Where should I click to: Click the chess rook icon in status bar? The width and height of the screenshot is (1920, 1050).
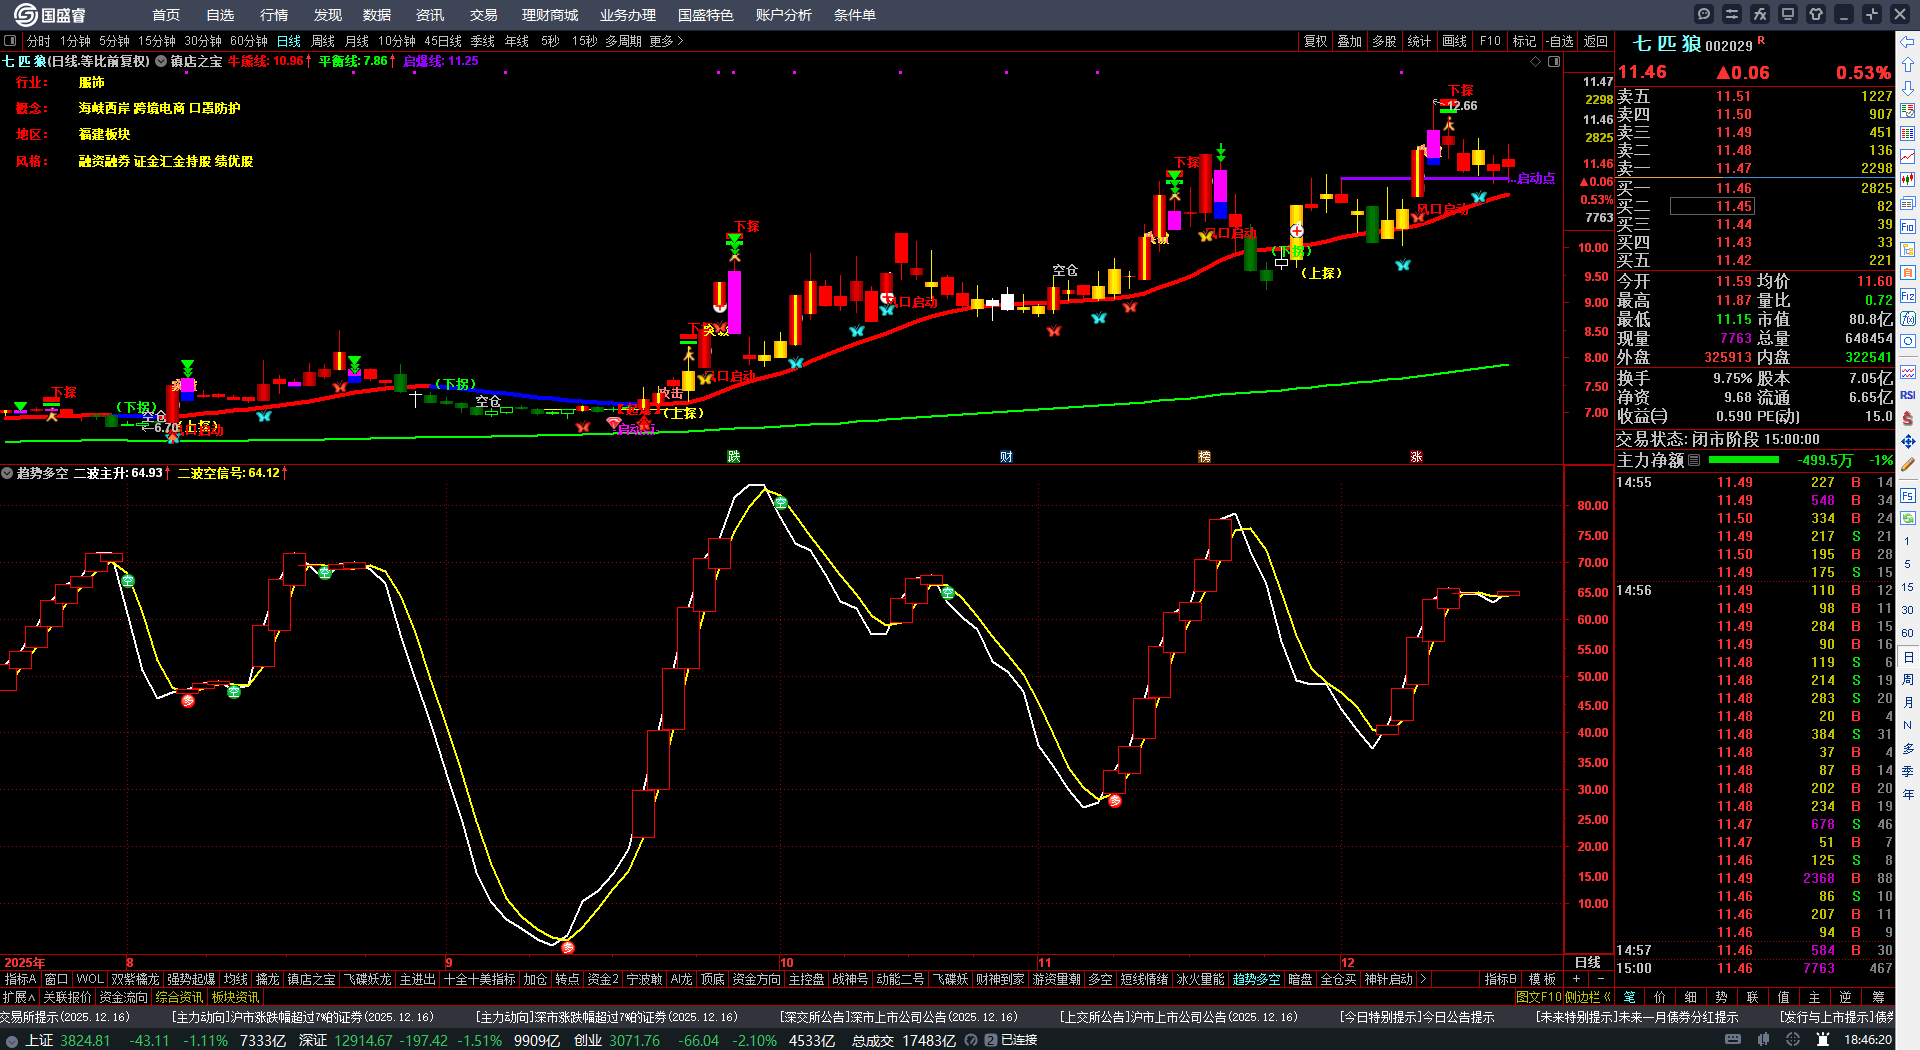pyautogui.click(x=1823, y=1040)
